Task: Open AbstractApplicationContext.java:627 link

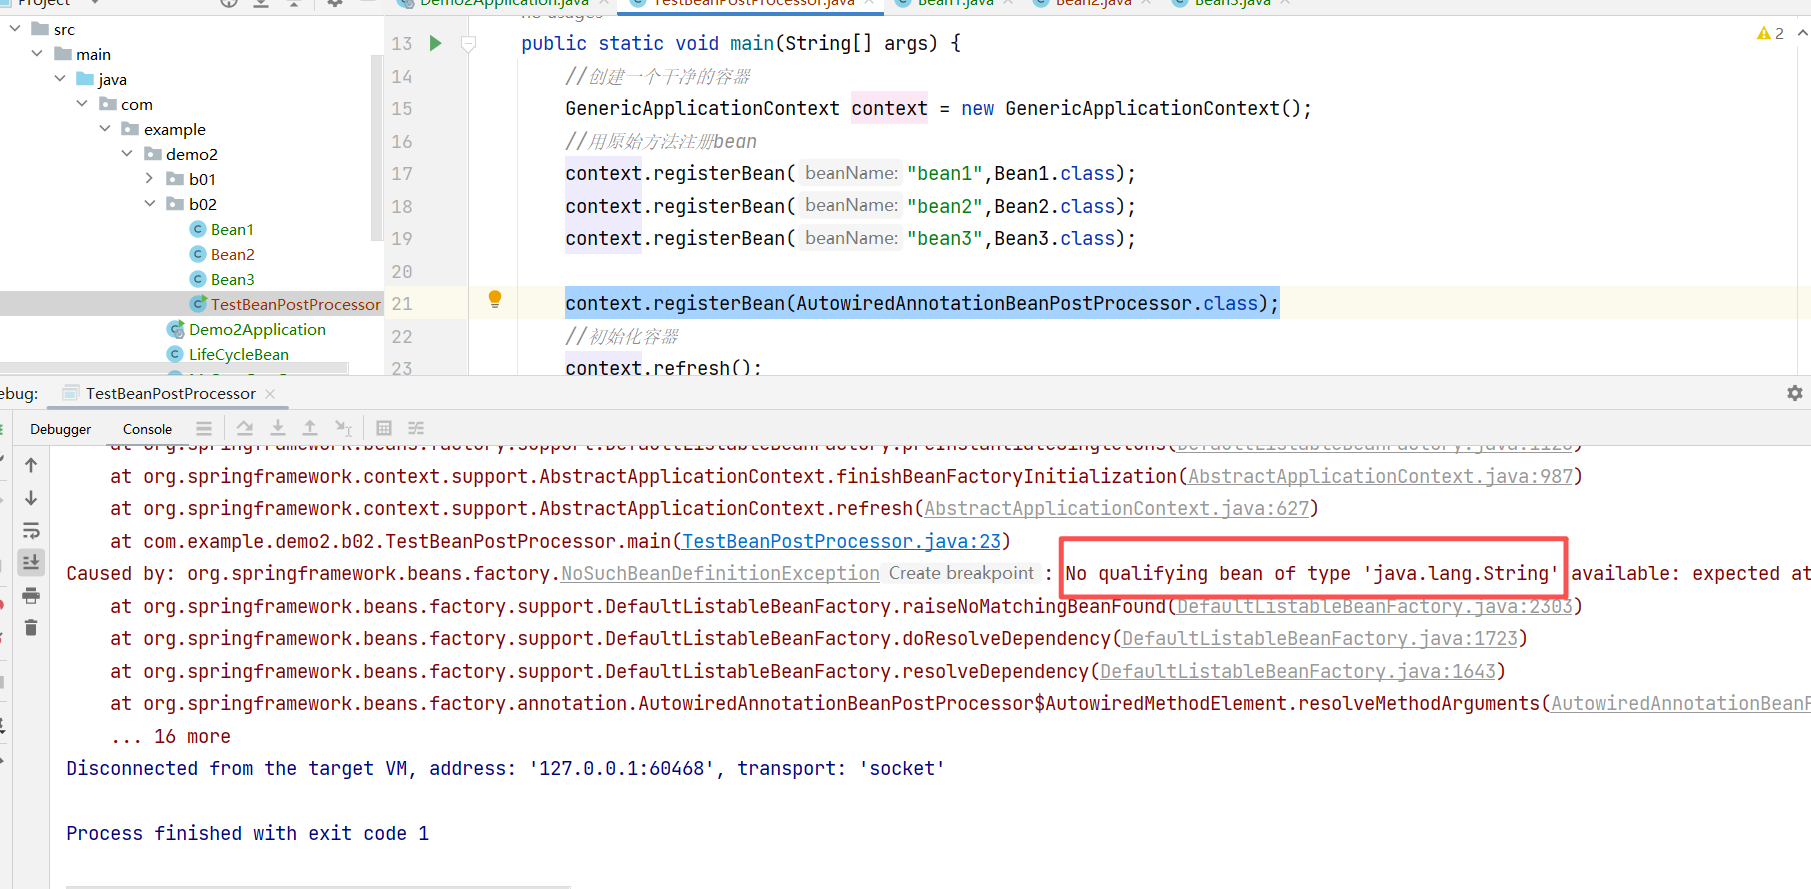Action: point(1116,508)
